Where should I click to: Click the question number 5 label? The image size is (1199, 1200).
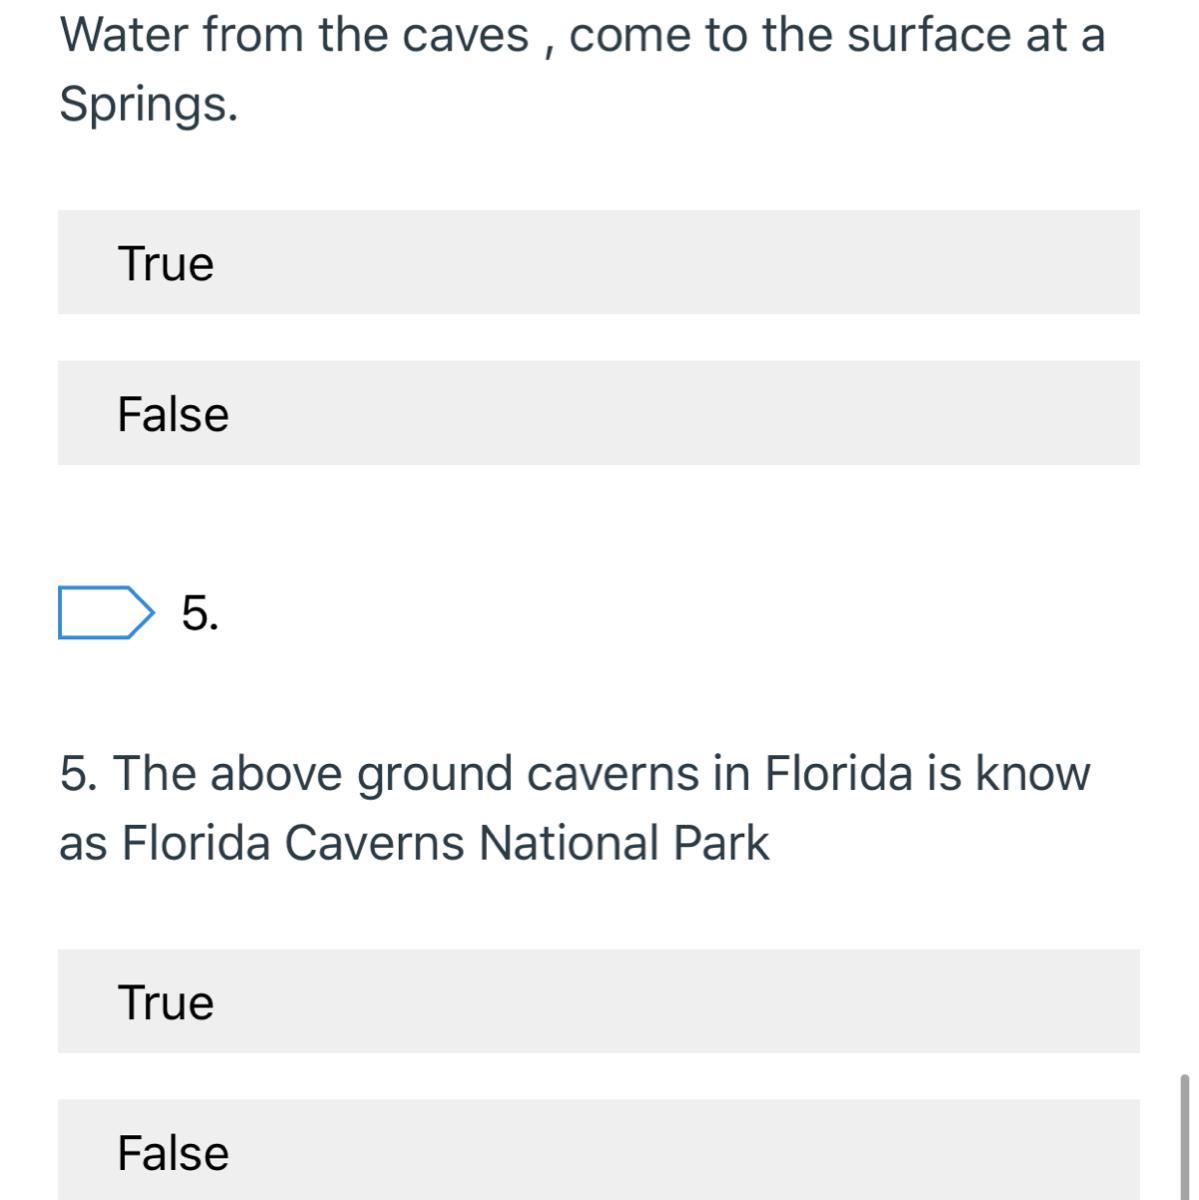tap(200, 612)
